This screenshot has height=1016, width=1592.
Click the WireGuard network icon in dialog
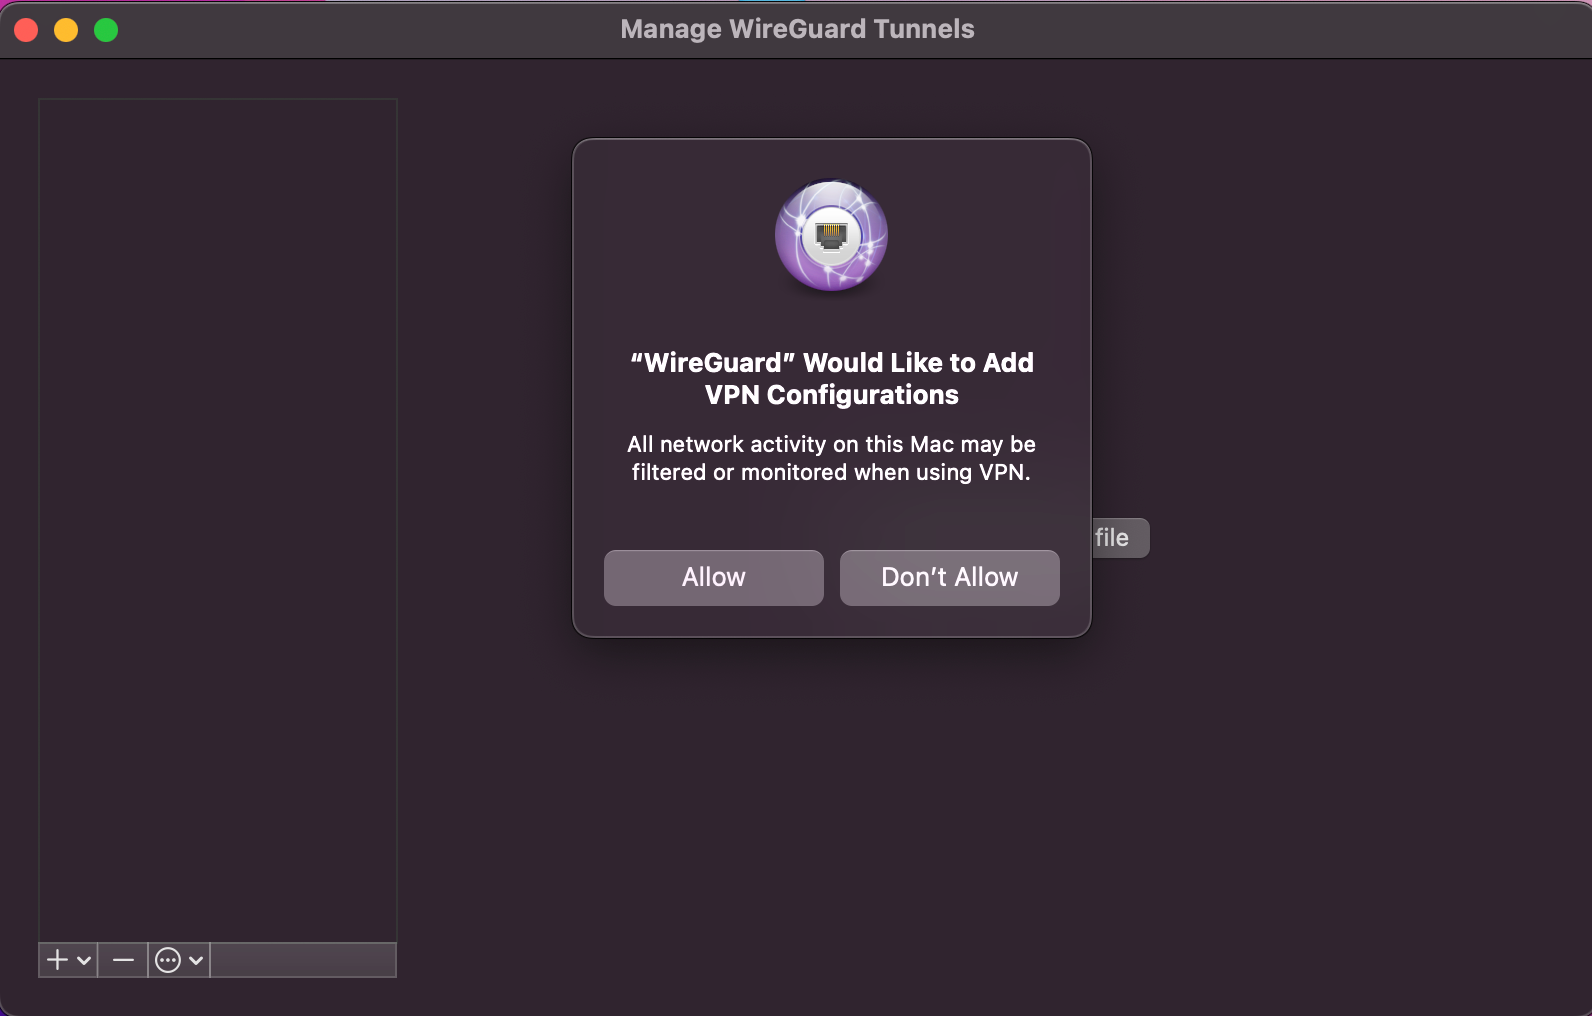point(831,236)
